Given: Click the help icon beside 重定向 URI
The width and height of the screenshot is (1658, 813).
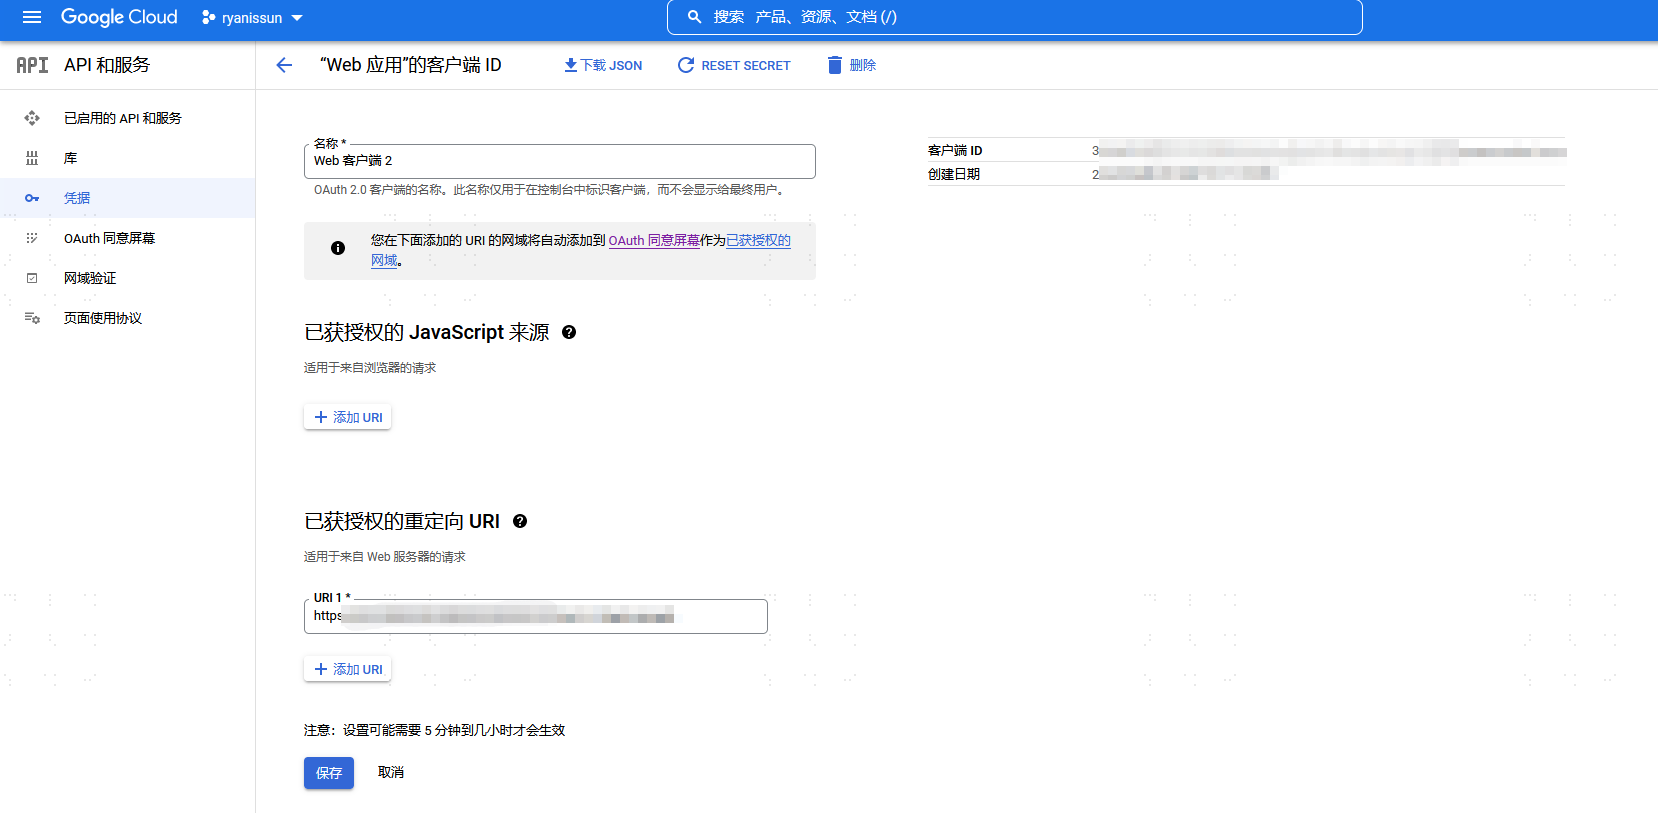Looking at the screenshot, I should click(520, 521).
